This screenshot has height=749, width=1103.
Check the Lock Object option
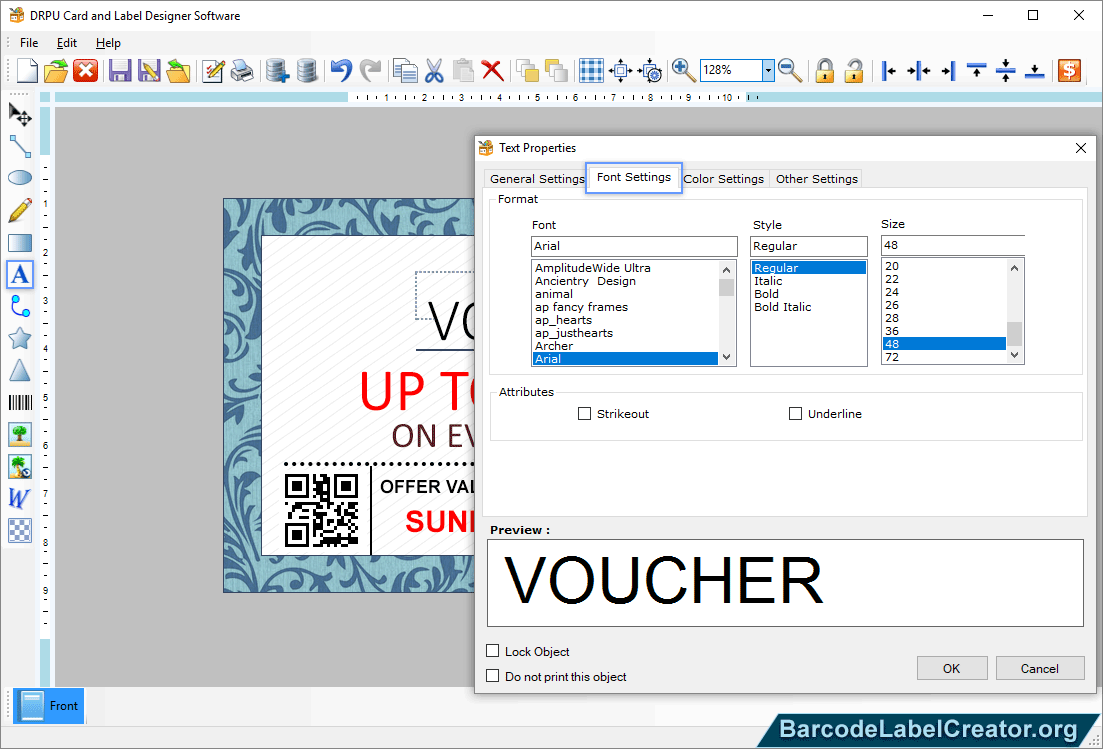pyautogui.click(x=492, y=651)
